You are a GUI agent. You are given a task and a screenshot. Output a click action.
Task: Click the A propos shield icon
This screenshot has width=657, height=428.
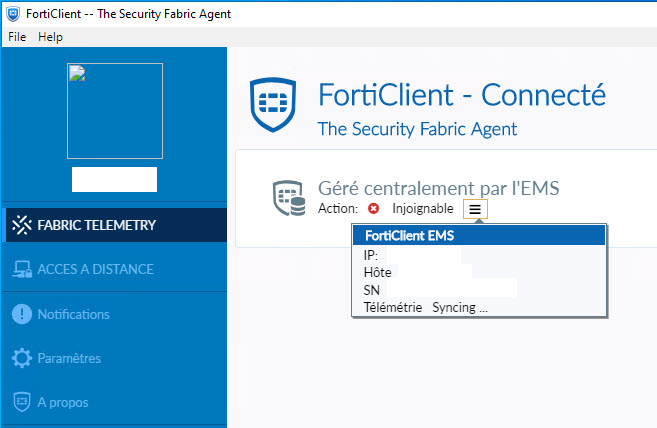(21, 402)
